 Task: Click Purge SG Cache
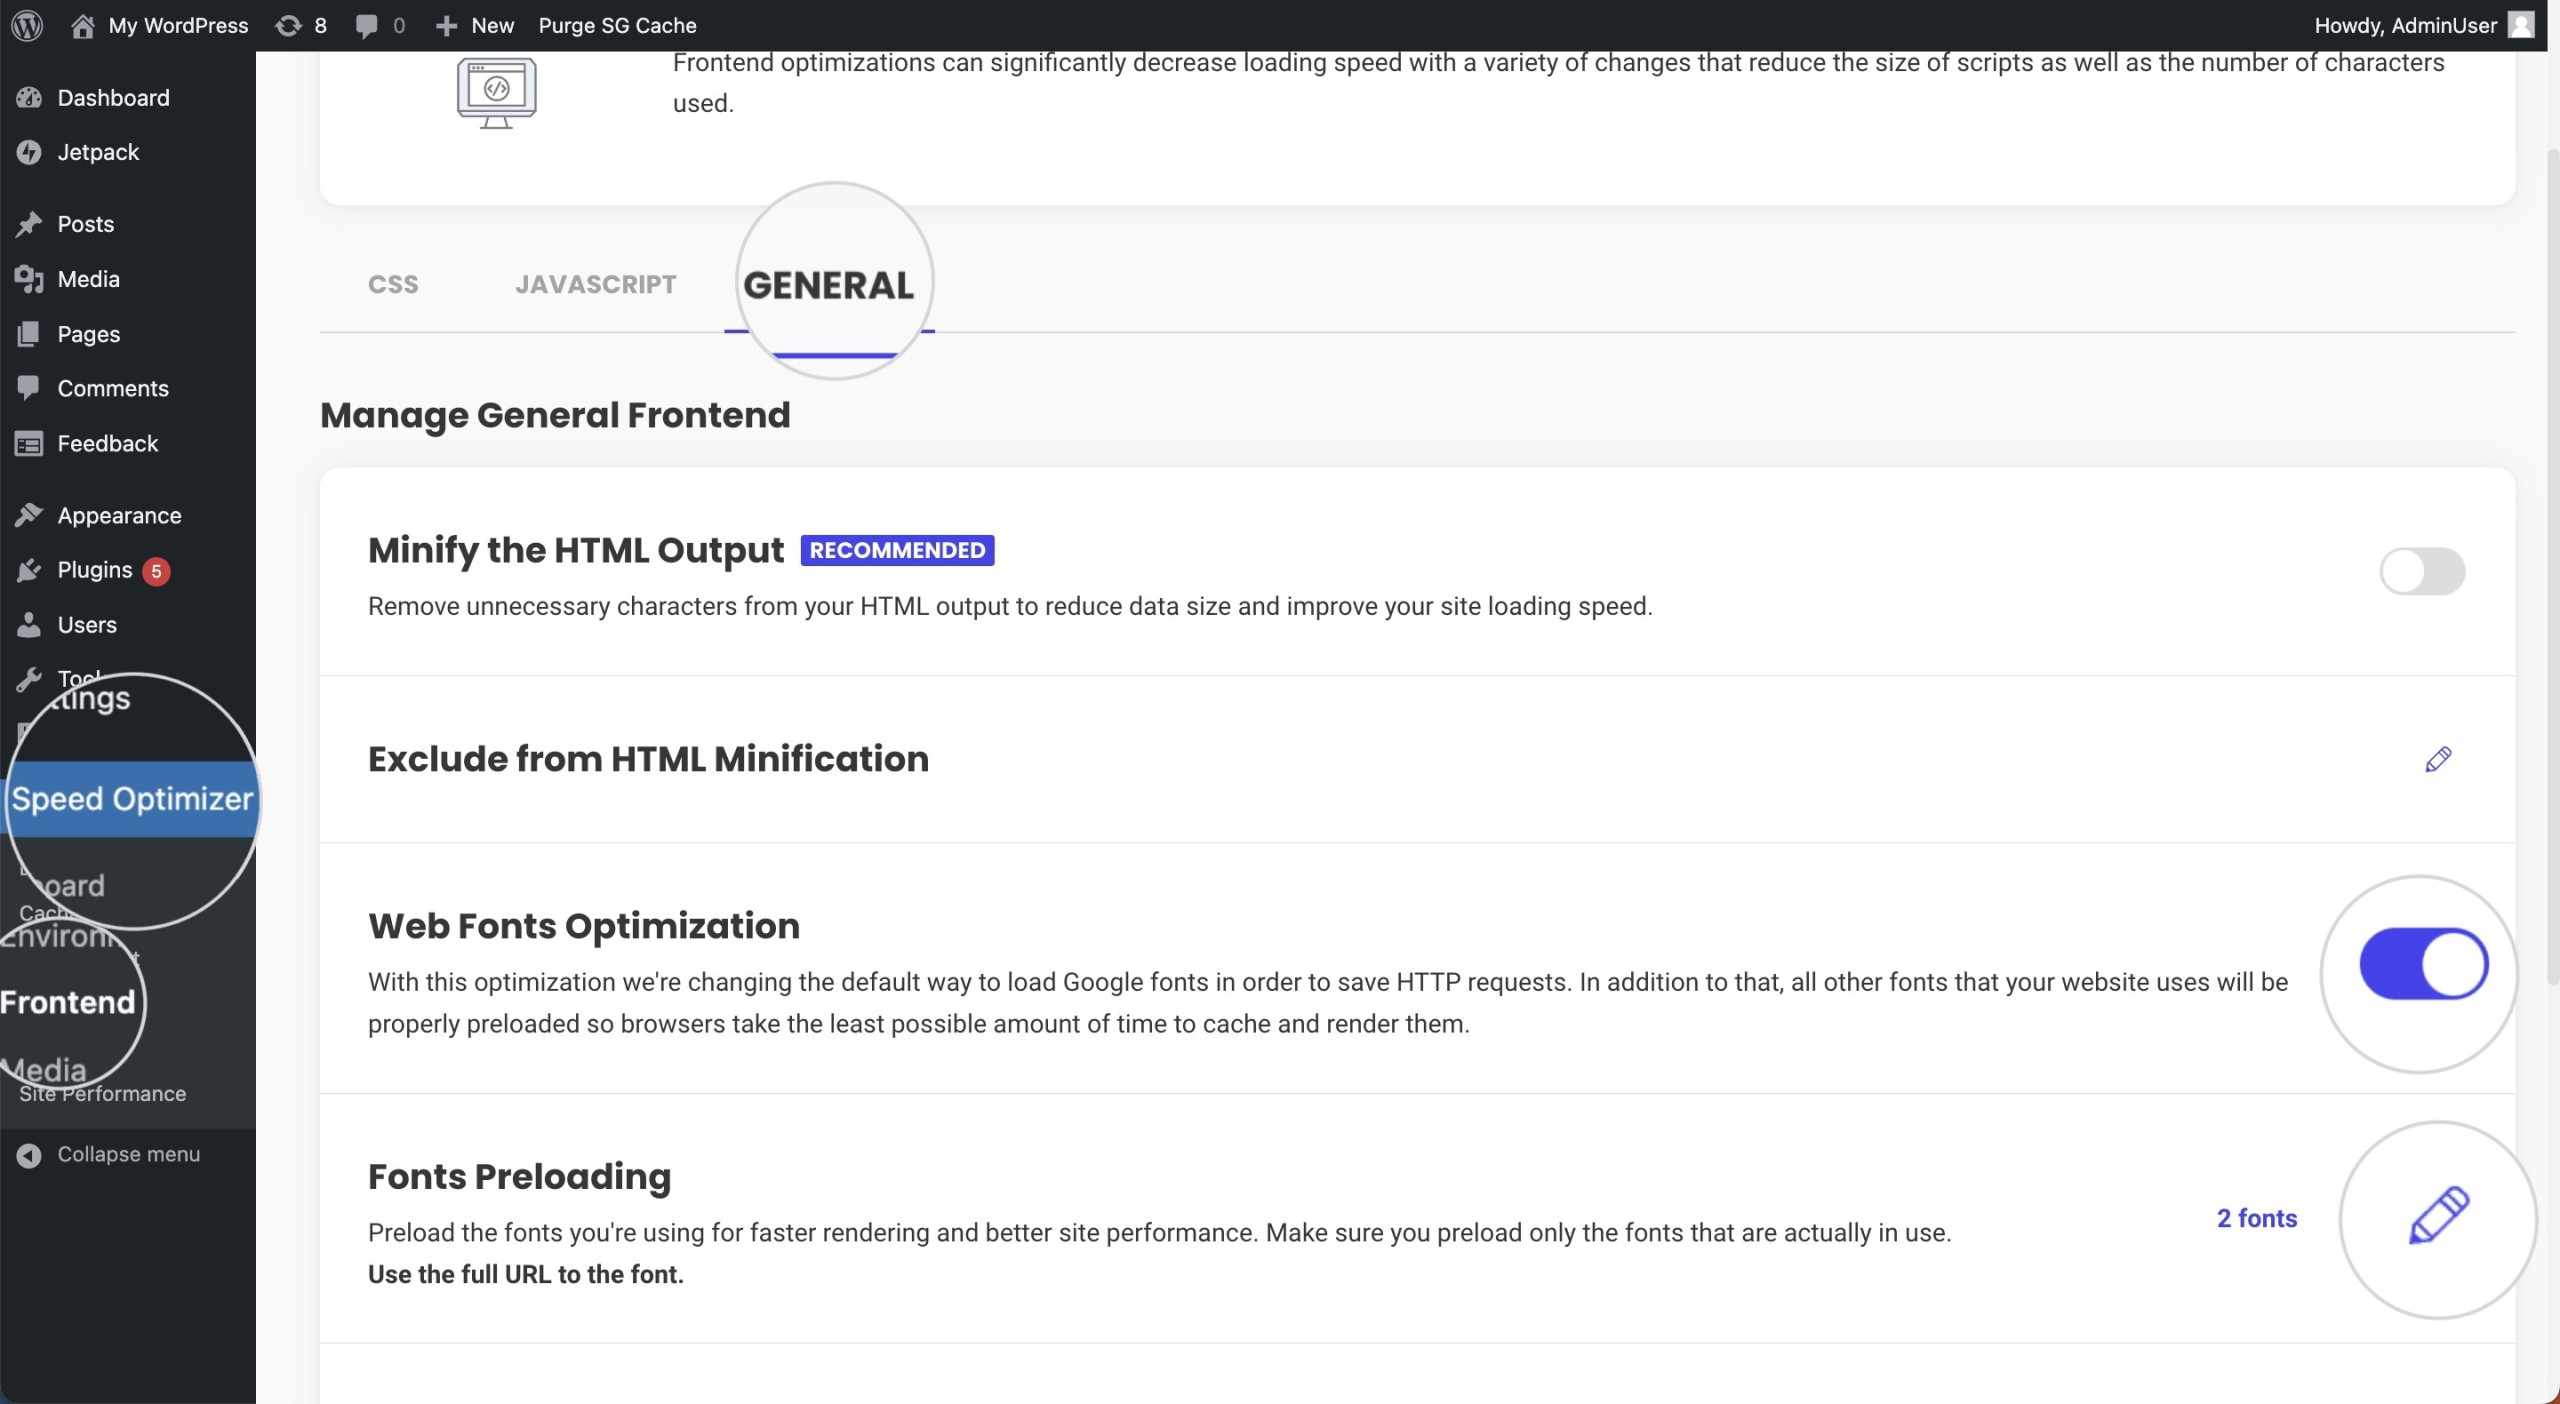[617, 25]
